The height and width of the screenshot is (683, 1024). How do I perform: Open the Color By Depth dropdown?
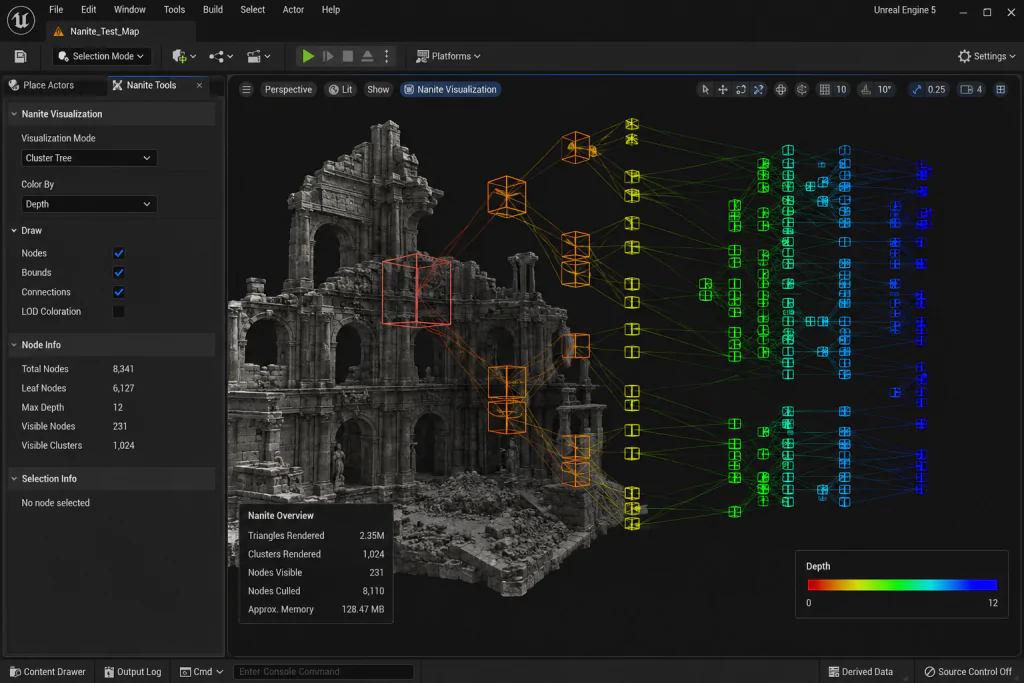point(88,204)
